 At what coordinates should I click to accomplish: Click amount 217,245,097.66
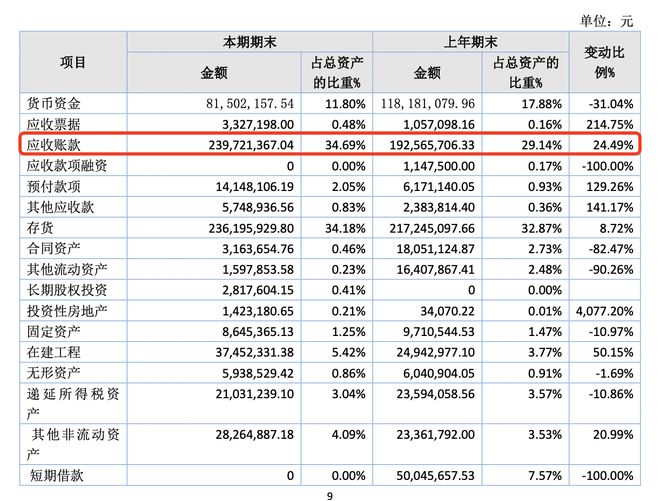point(432,229)
